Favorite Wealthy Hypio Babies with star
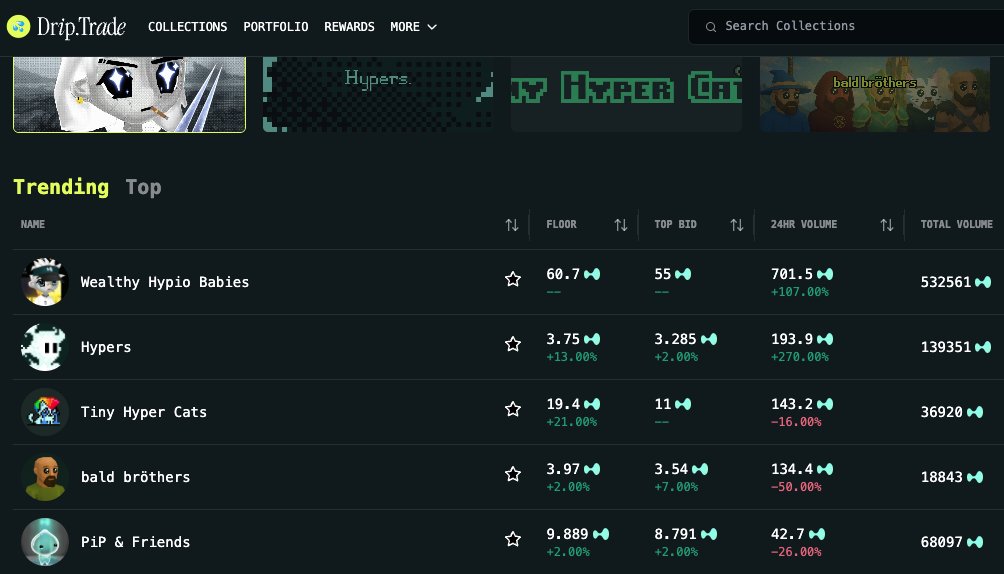Image resolution: width=1004 pixels, height=574 pixels. click(x=513, y=279)
